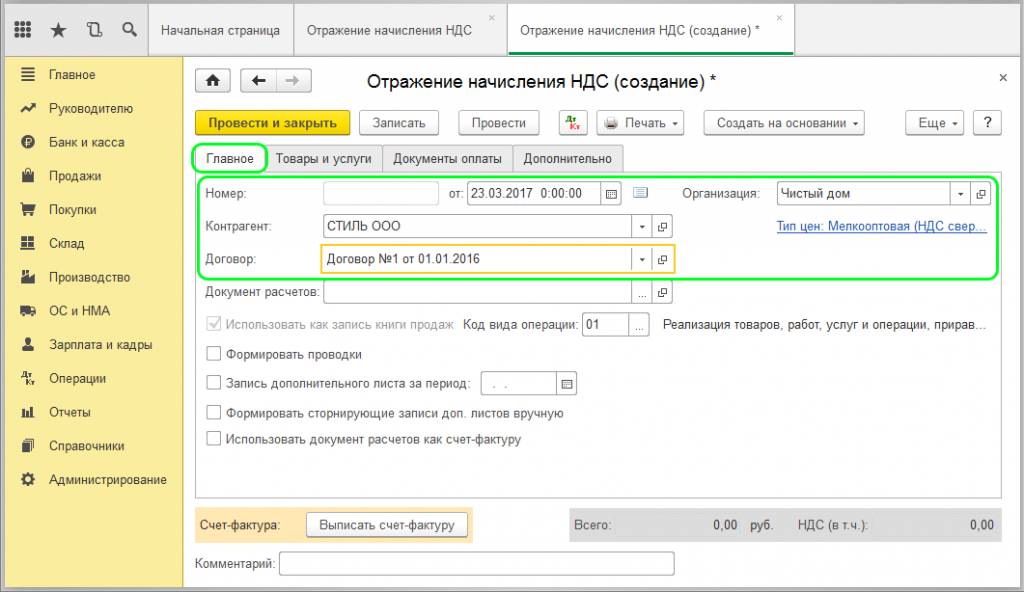Open Договор record with open icon
Image resolution: width=1024 pixels, height=592 pixels.
(x=662, y=259)
